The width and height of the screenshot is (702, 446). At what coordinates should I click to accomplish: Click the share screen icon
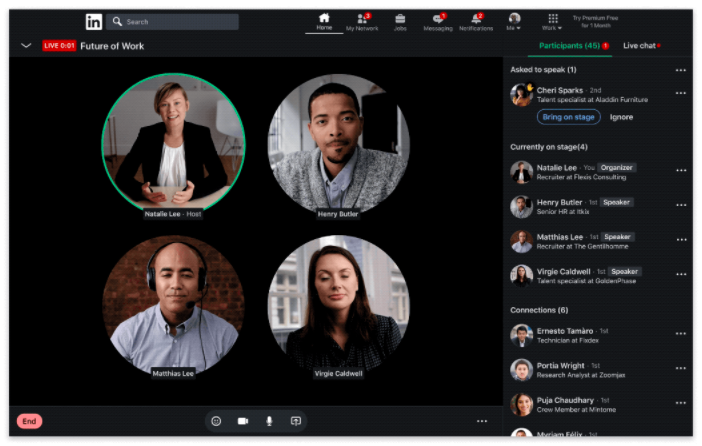296,421
